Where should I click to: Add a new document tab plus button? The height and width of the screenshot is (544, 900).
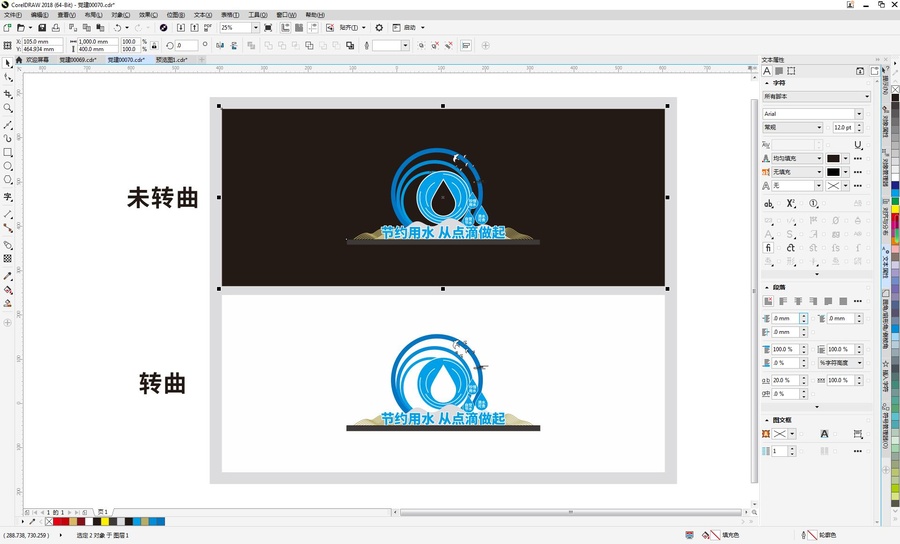201,60
